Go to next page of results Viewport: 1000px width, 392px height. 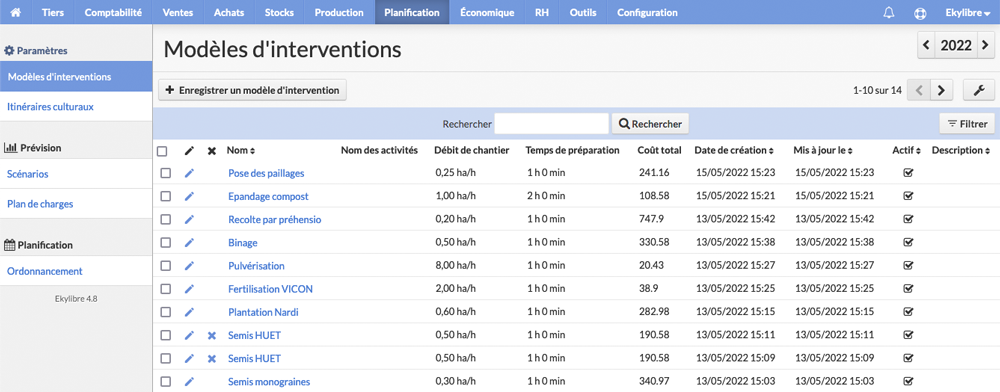point(941,91)
